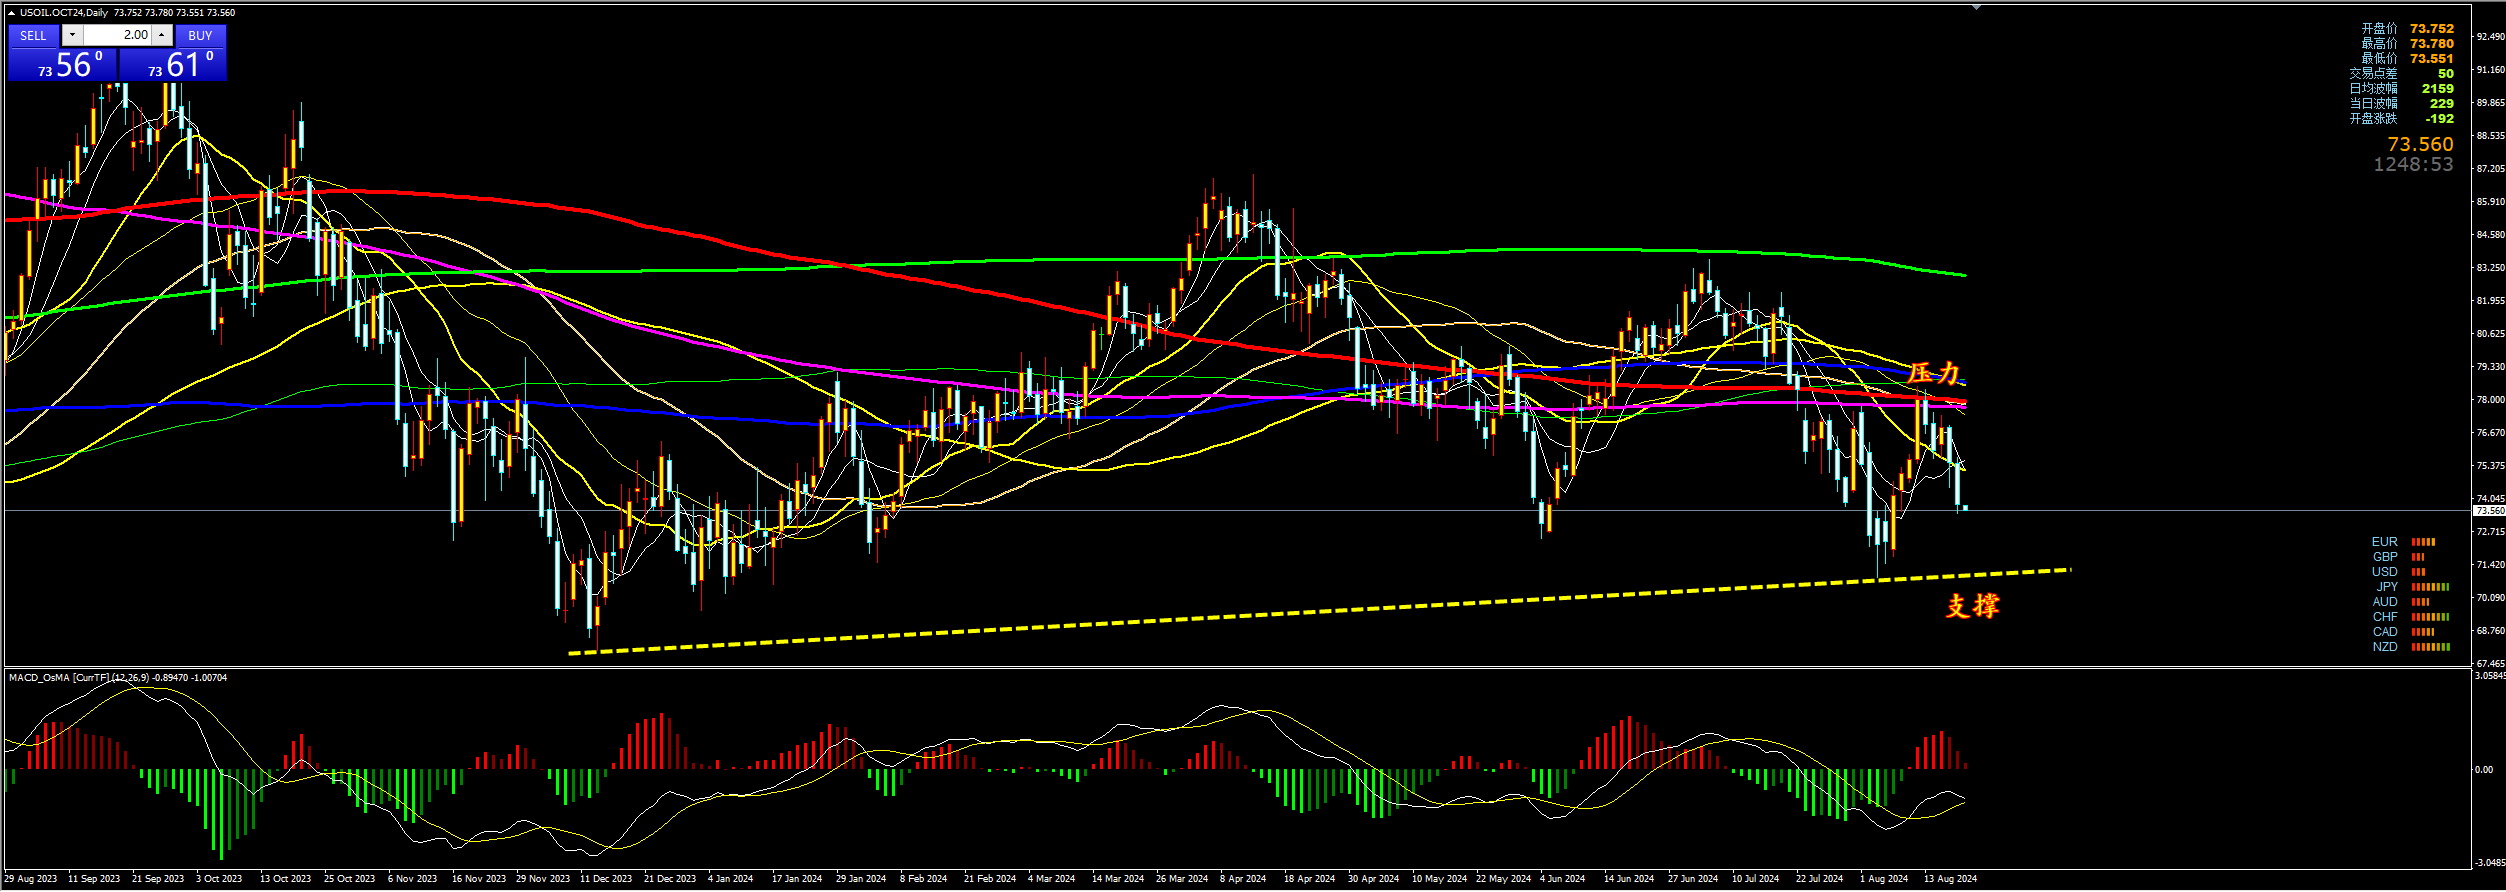Click the 最高价 value 73.780
This screenshot has width=2506, height=892.
(2431, 44)
